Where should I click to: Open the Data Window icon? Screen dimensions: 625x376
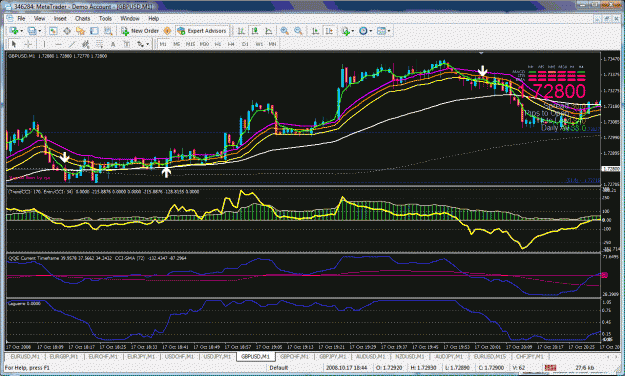pos(67,31)
